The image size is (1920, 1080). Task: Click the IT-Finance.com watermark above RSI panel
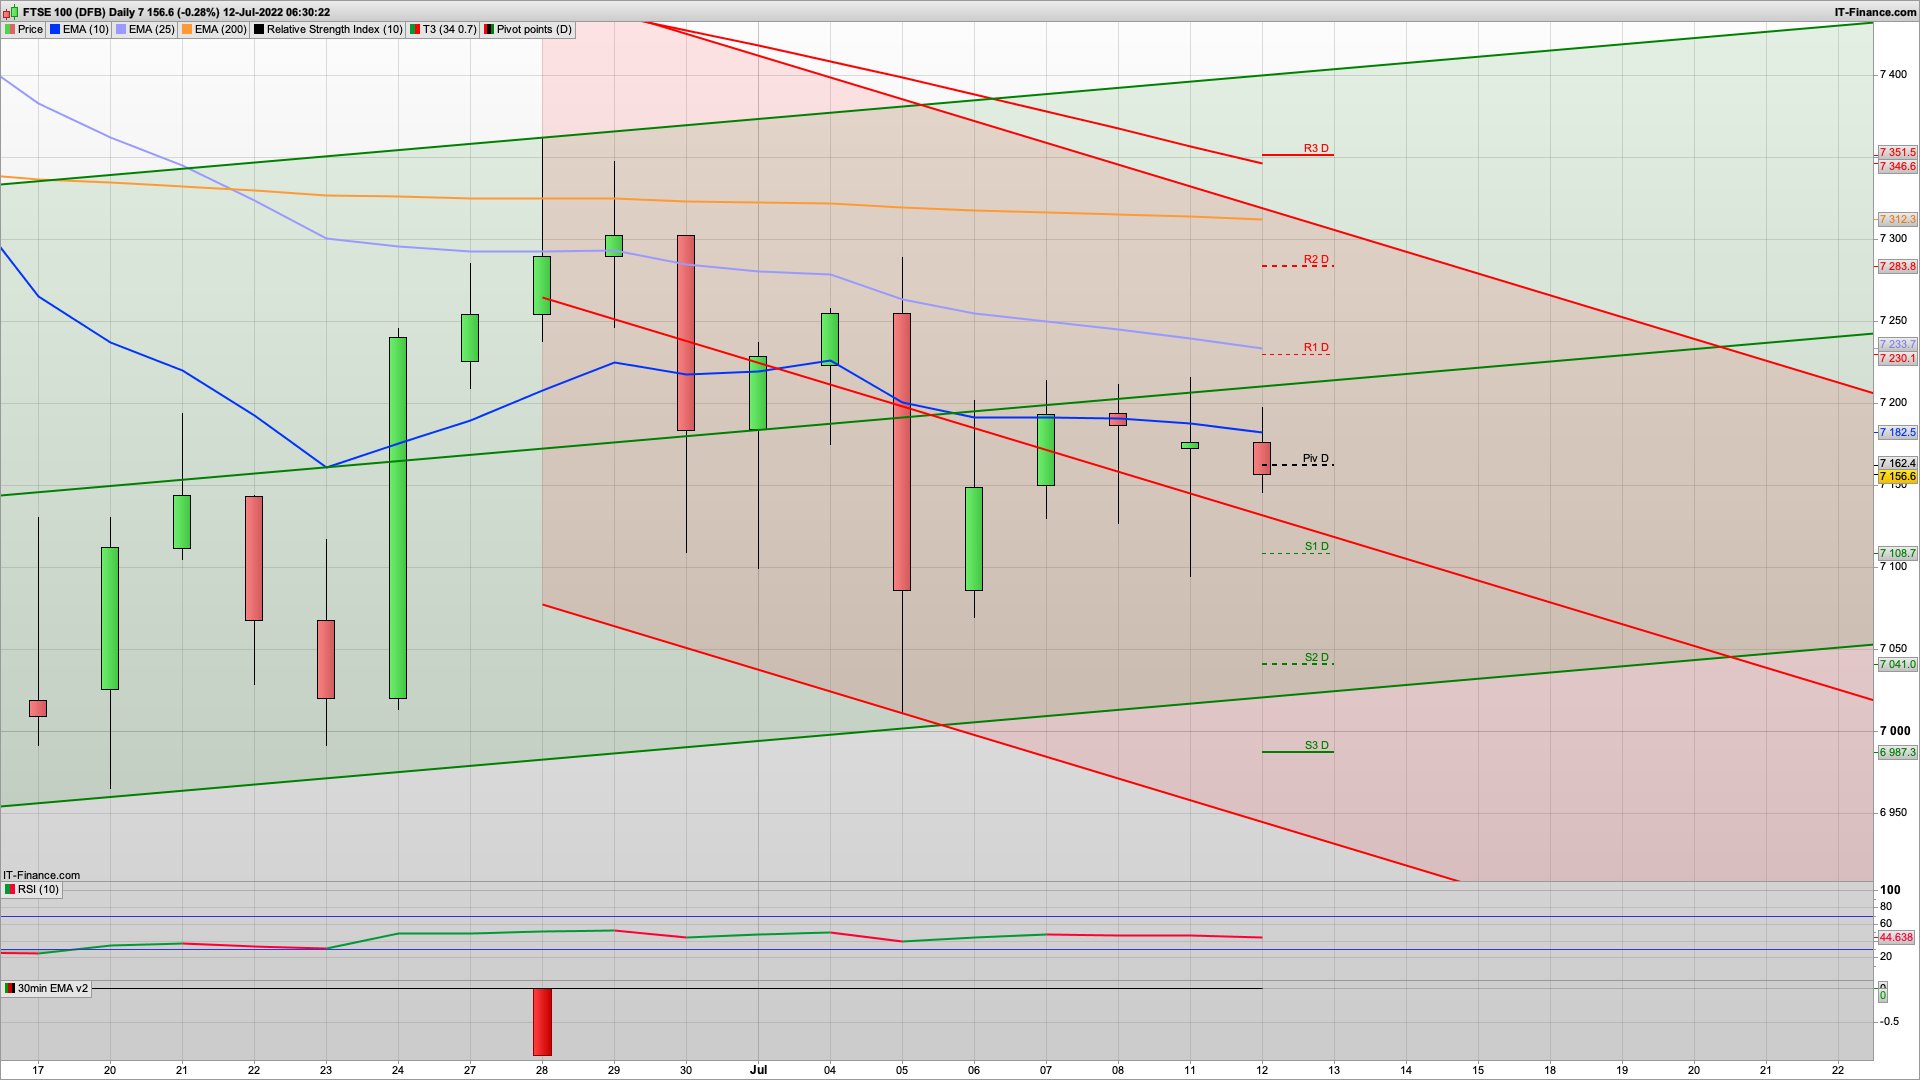[41, 875]
